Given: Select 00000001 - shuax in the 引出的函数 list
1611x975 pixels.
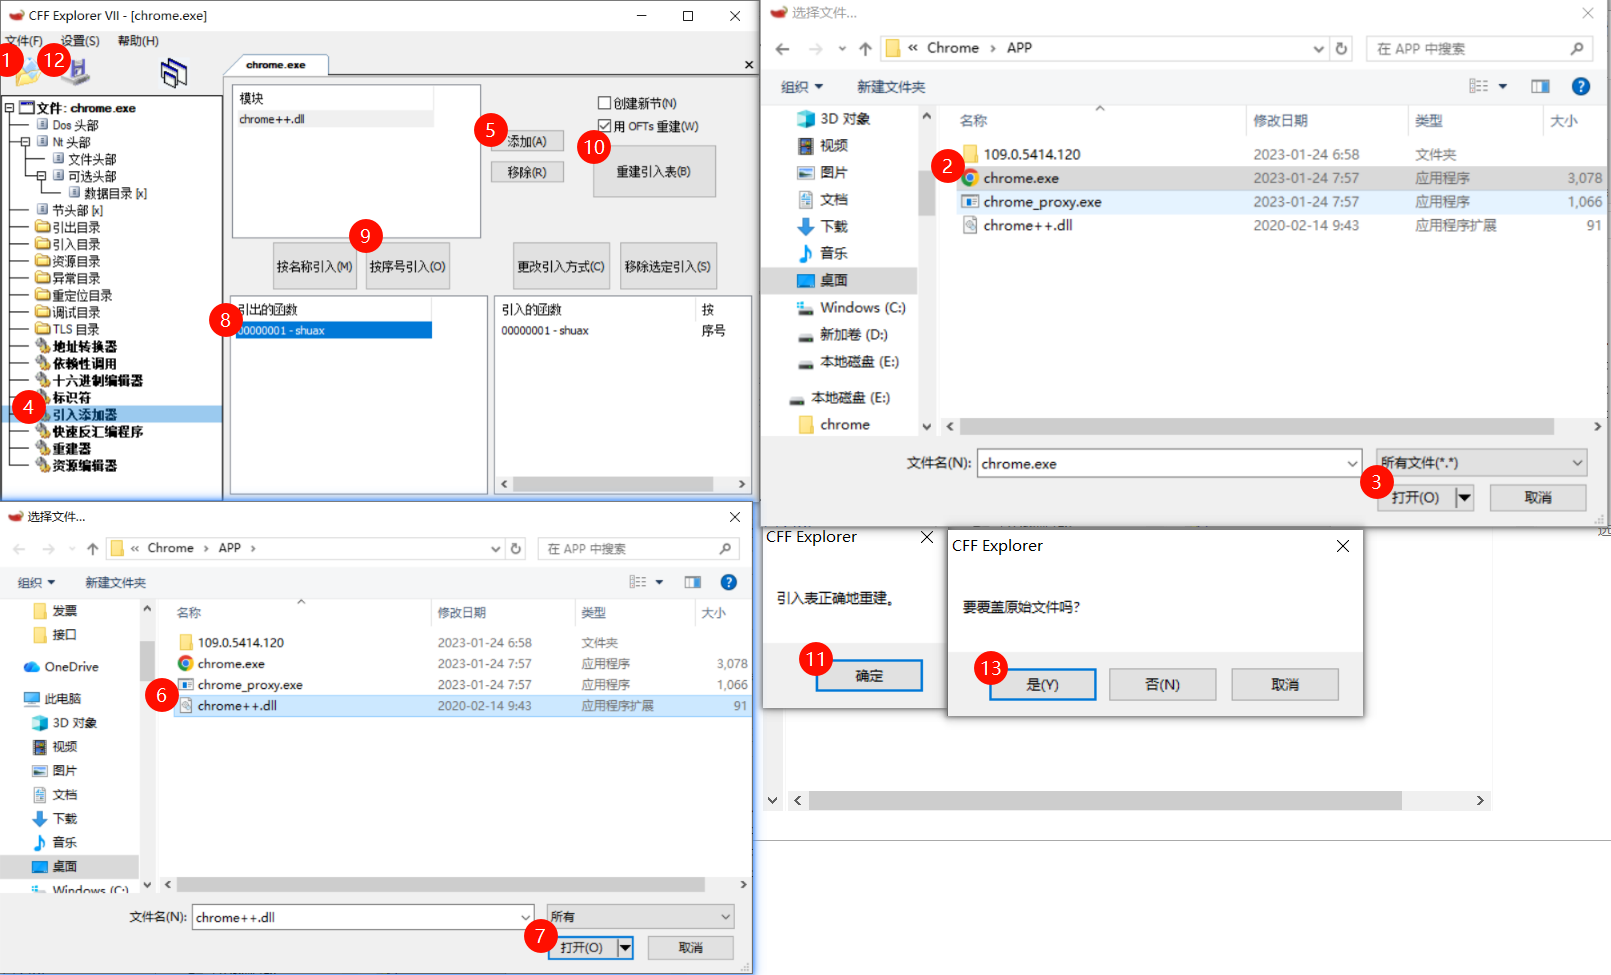Looking at the screenshot, I should pos(334,330).
